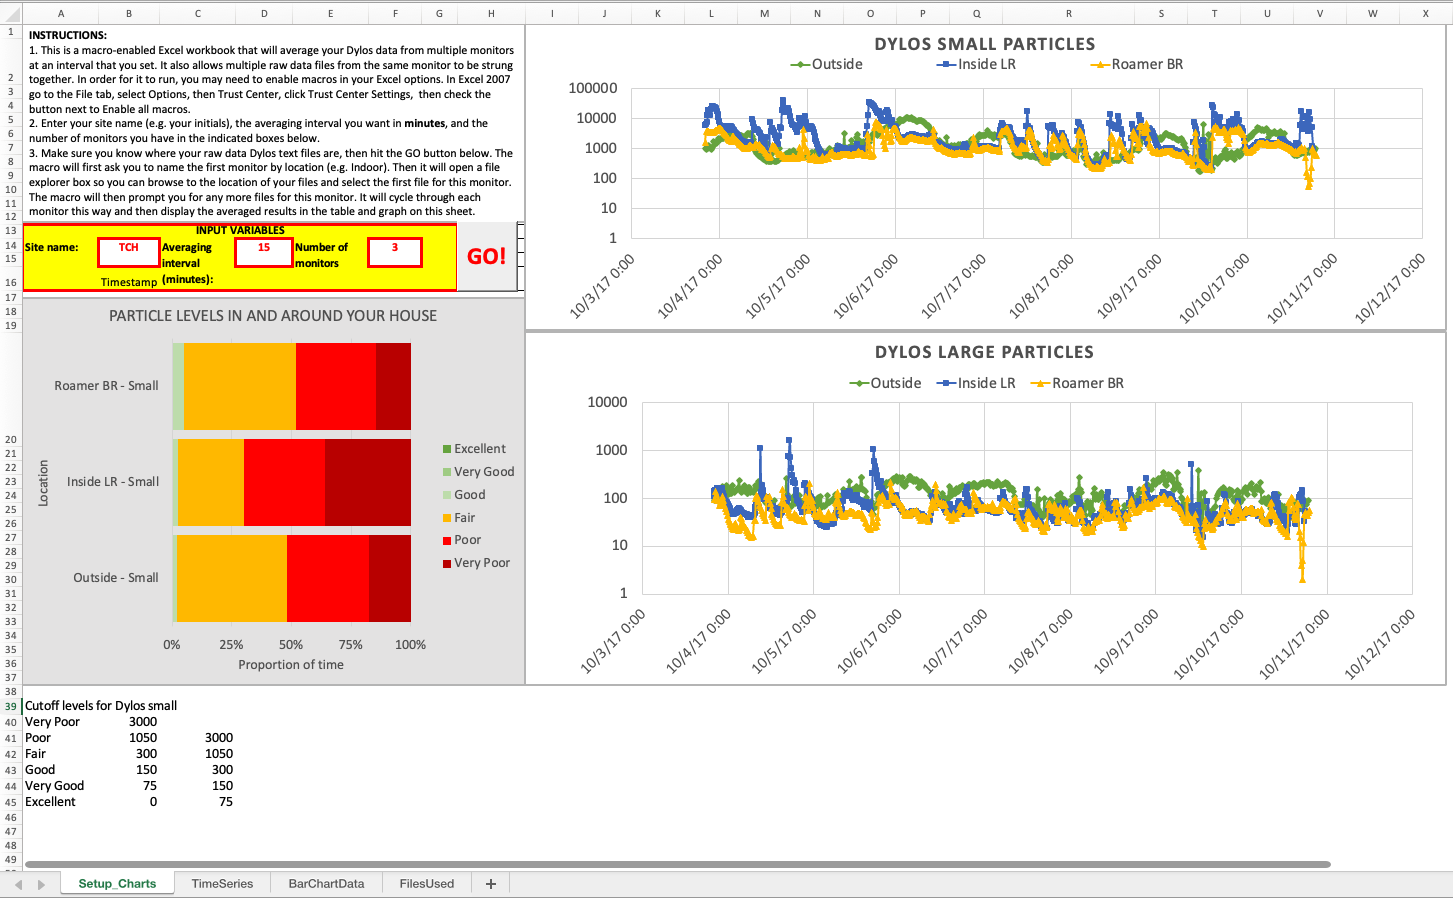Viewport: 1453px width, 898px height.
Task: Select column R header
Action: coord(1068,13)
